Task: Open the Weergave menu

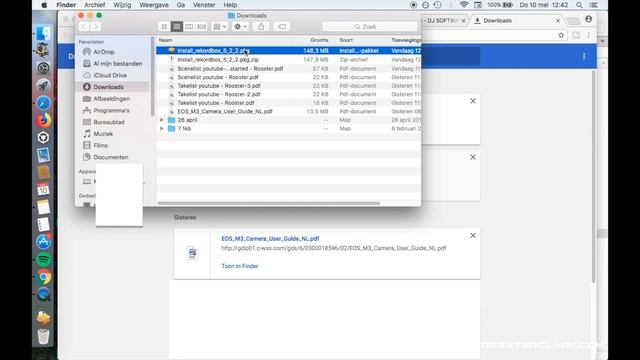Action: coord(154,5)
